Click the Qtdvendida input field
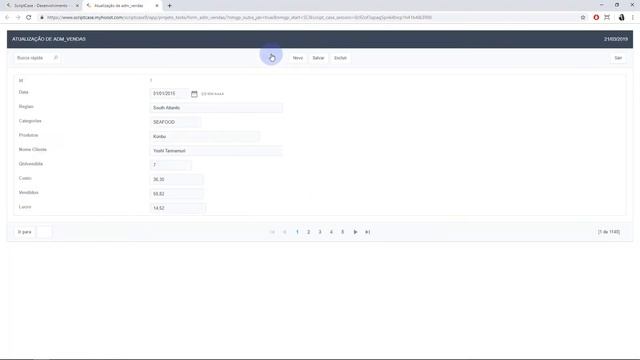 170,165
